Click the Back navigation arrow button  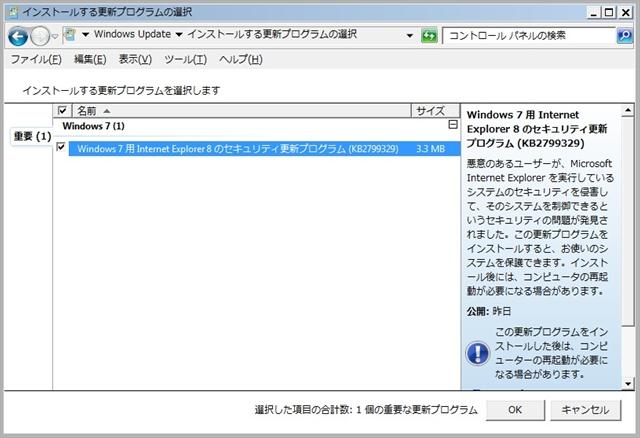18,36
